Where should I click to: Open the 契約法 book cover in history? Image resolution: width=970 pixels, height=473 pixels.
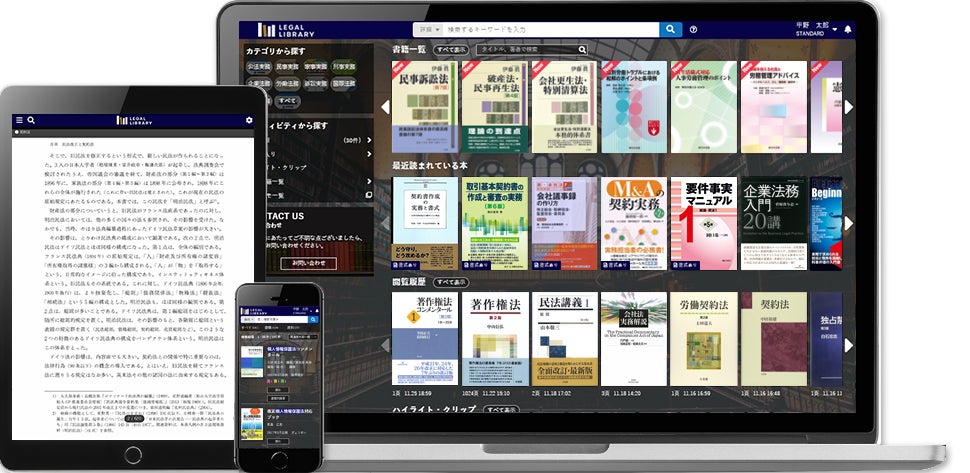point(774,339)
